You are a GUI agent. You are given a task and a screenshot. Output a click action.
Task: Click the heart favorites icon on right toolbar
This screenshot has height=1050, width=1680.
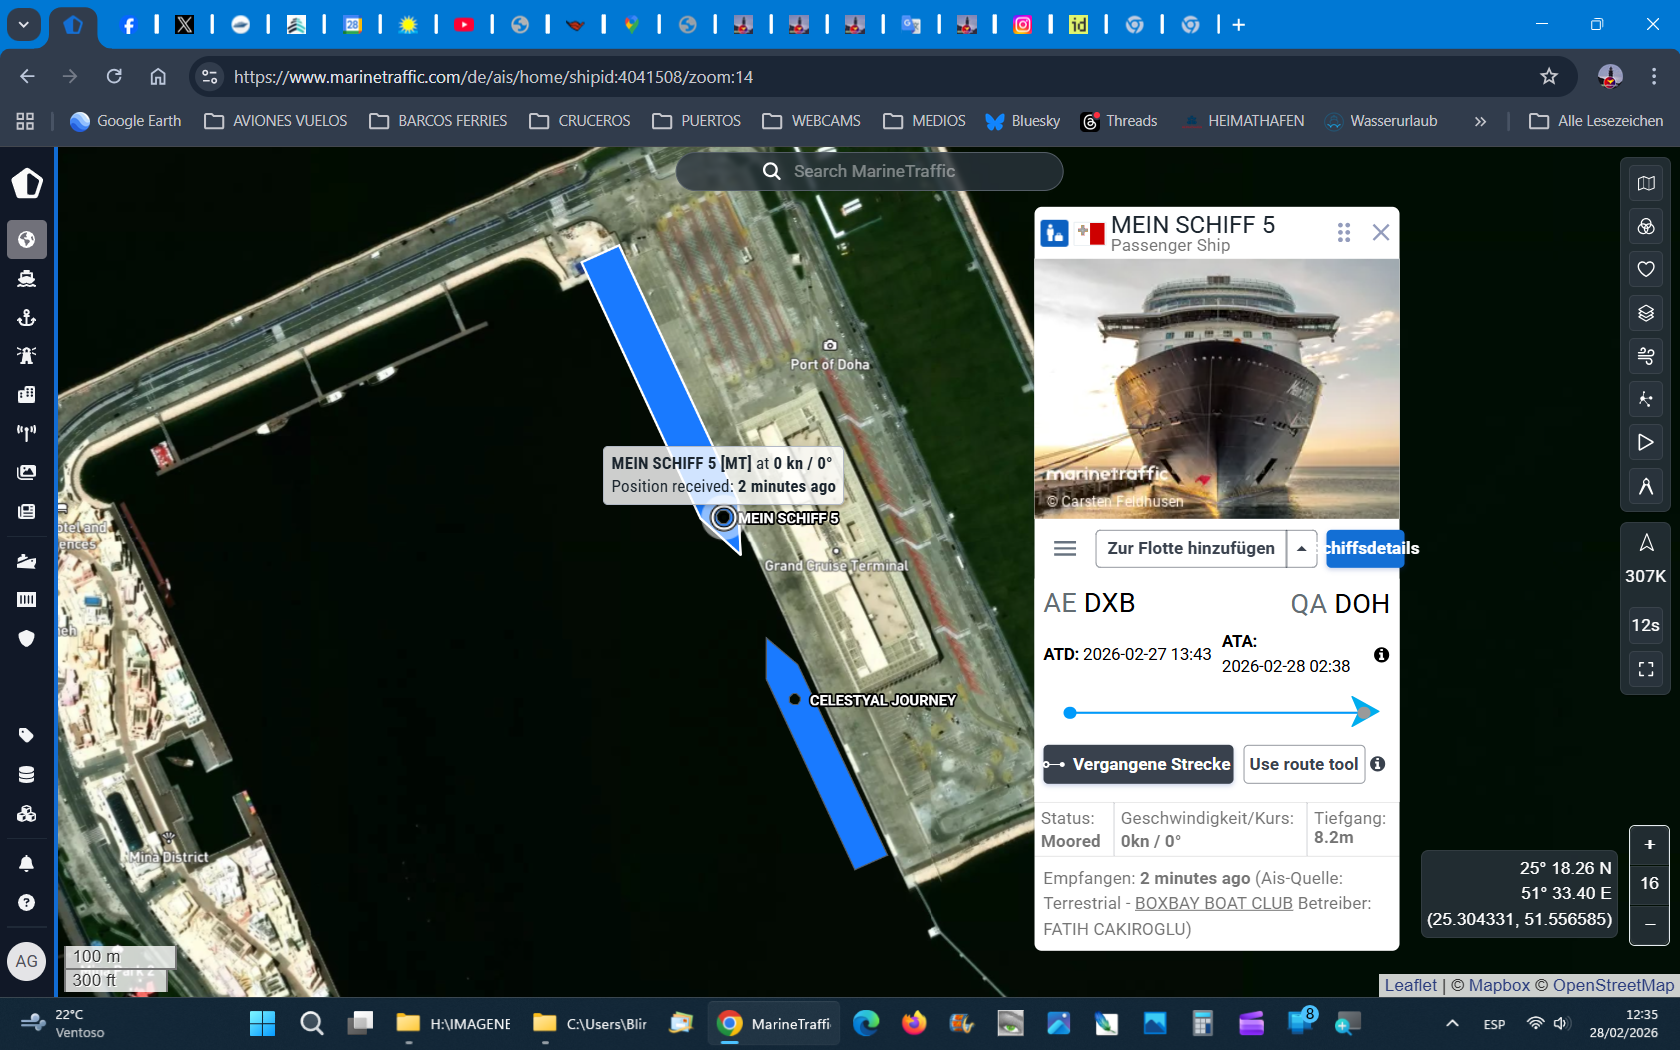coord(1645,269)
